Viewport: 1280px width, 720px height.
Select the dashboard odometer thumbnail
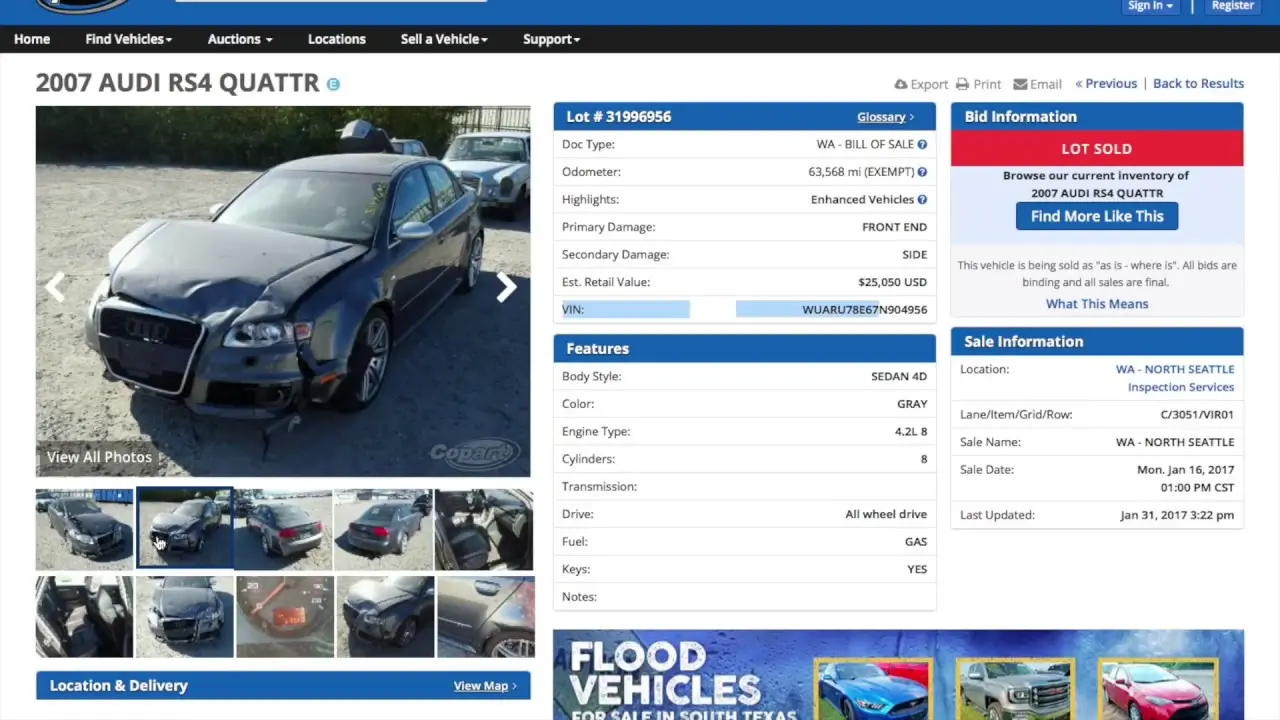(x=285, y=617)
